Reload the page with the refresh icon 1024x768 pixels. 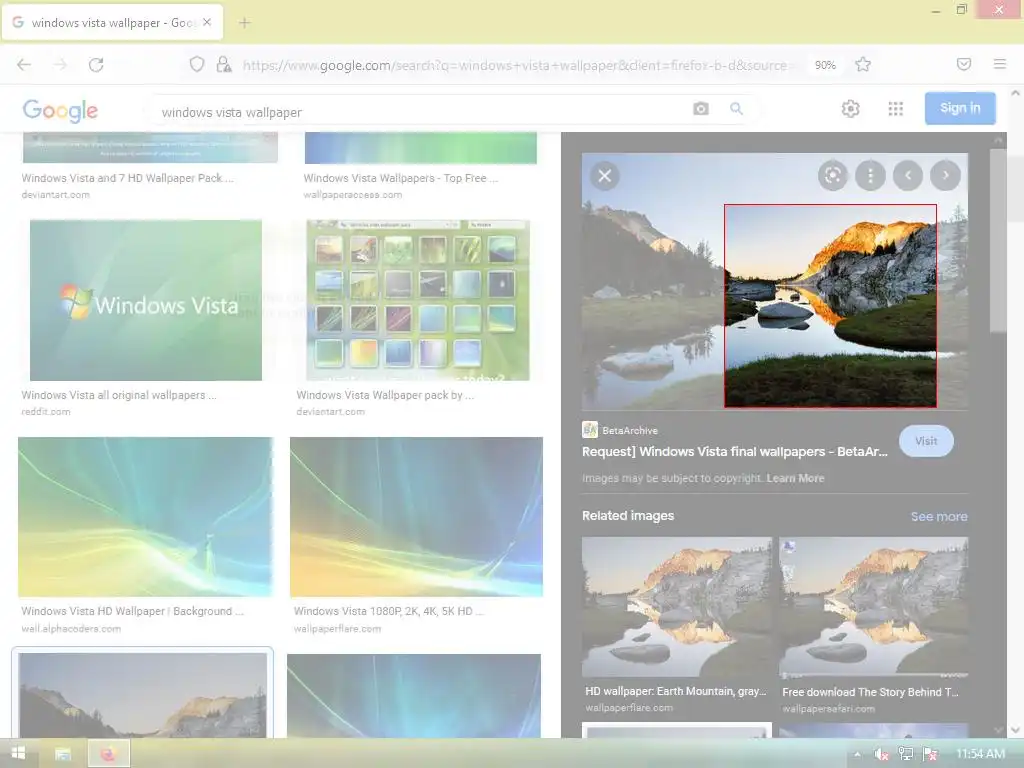tap(96, 64)
